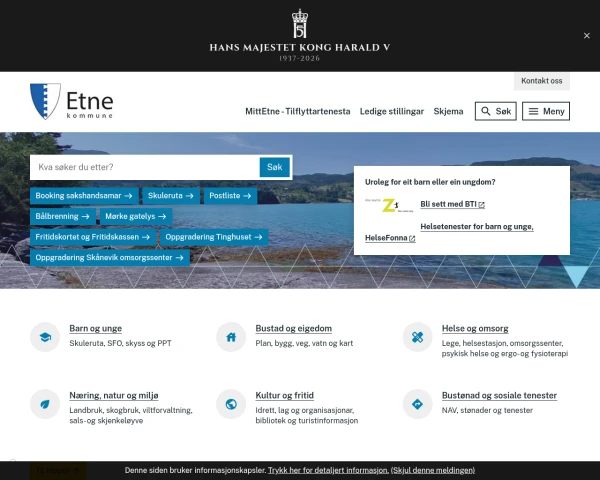Go to Ledige stillingar
Screen dimensions: 600x480
[392, 111]
